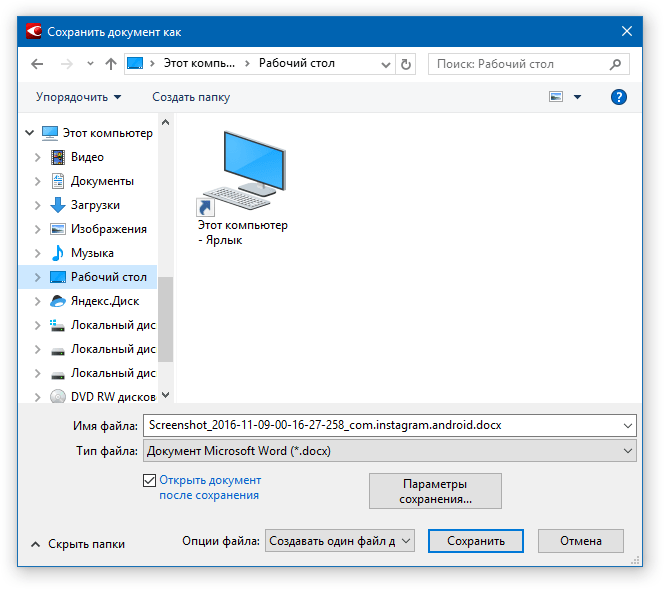Click the Этот компьютер monitor icon in tree
Screen dimensions: 664x589
point(50,133)
